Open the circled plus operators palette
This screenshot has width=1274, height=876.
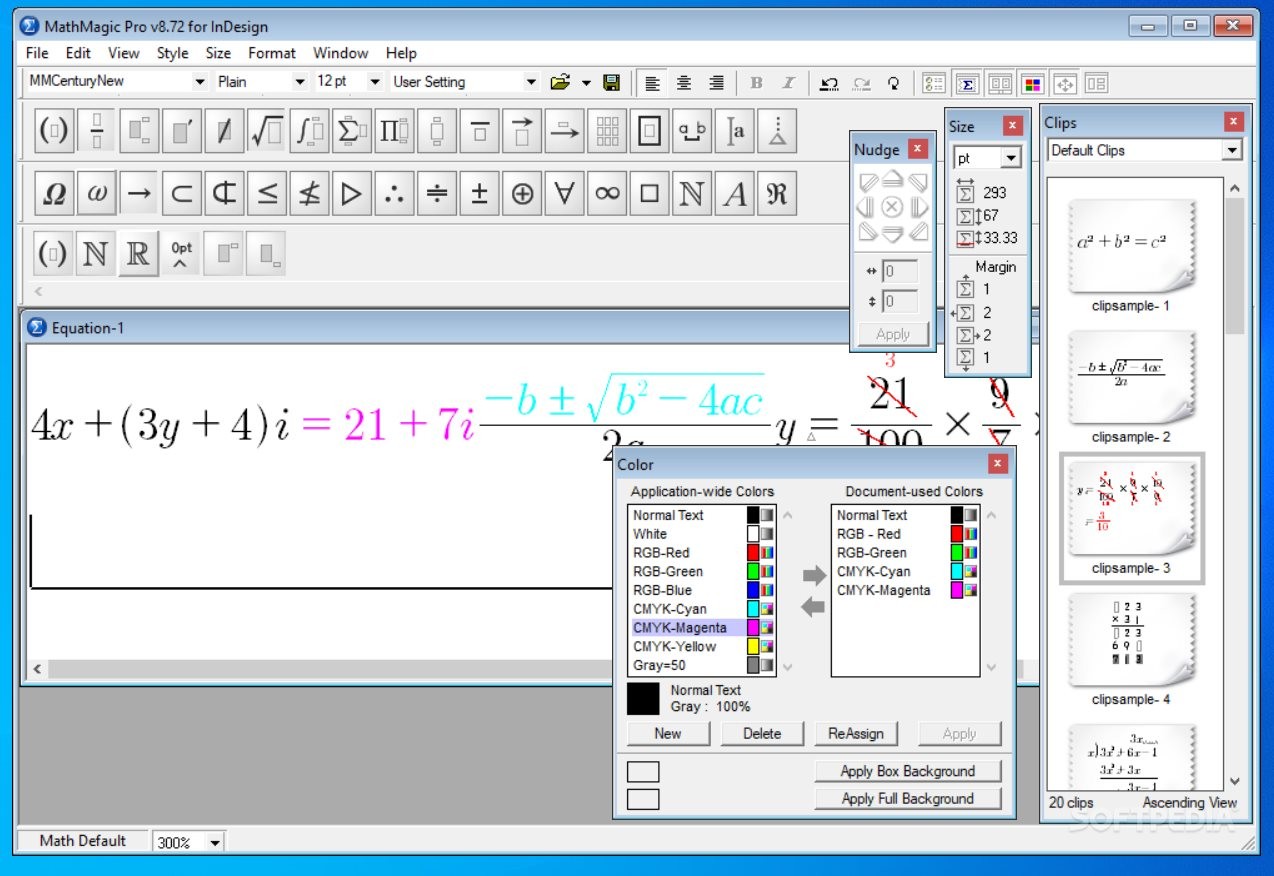point(522,194)
